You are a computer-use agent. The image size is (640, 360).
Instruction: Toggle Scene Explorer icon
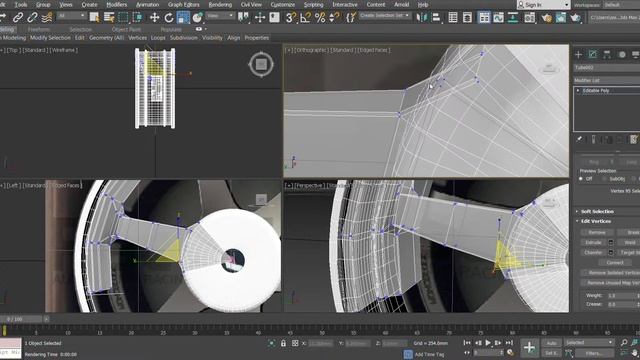tap(453, 17)
